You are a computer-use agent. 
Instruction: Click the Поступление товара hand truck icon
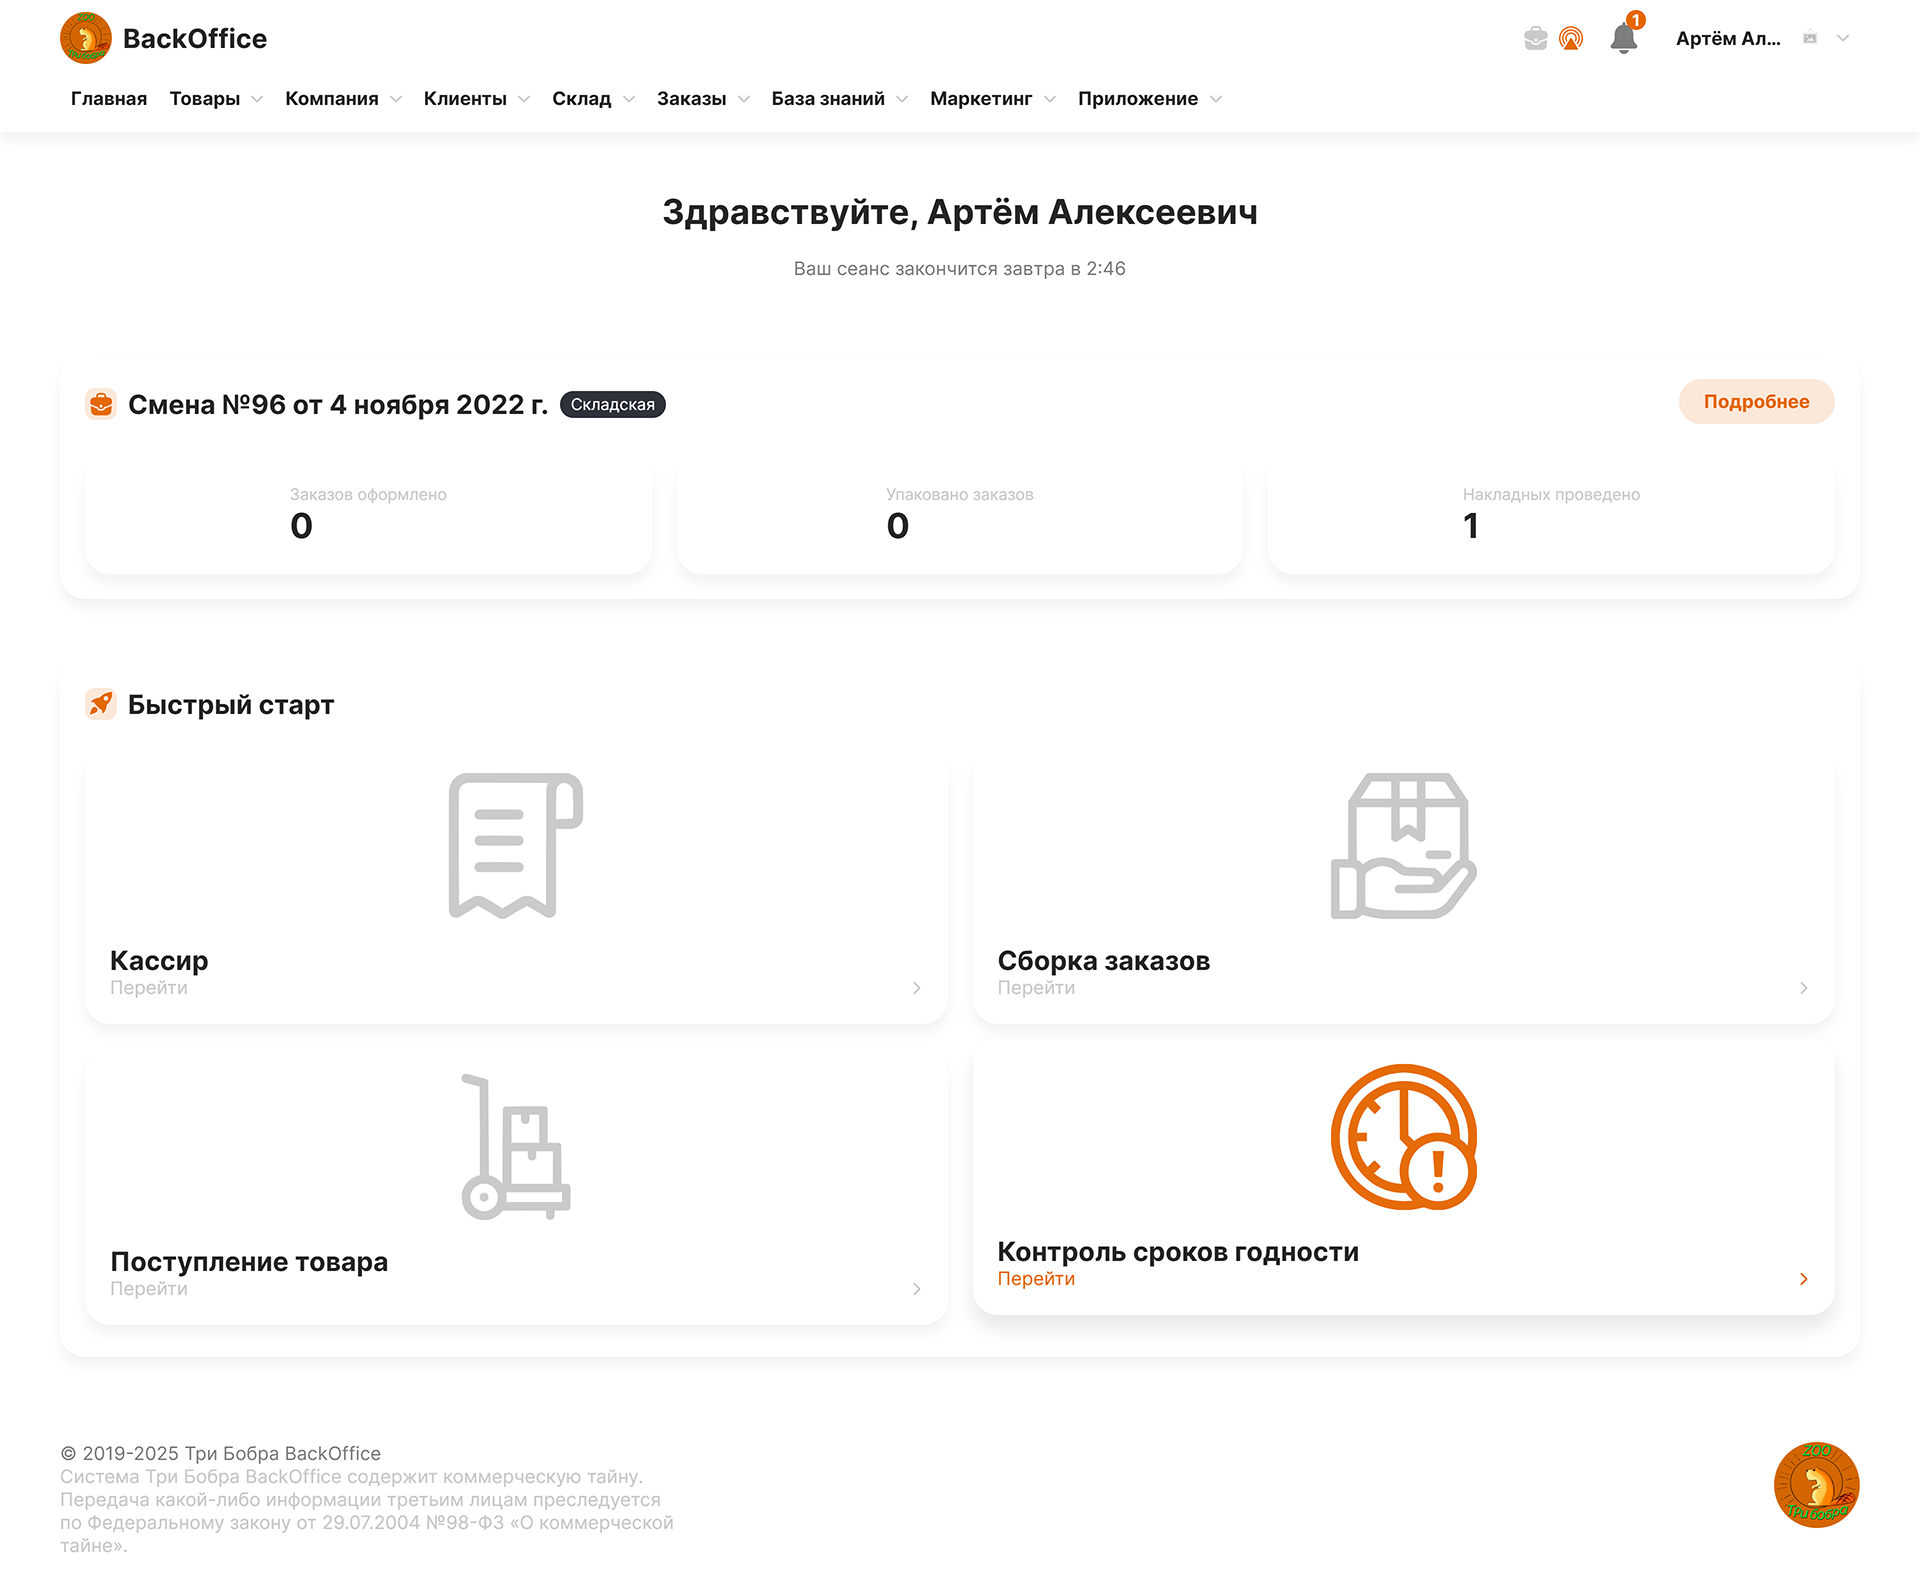[x=515, y=1146]
